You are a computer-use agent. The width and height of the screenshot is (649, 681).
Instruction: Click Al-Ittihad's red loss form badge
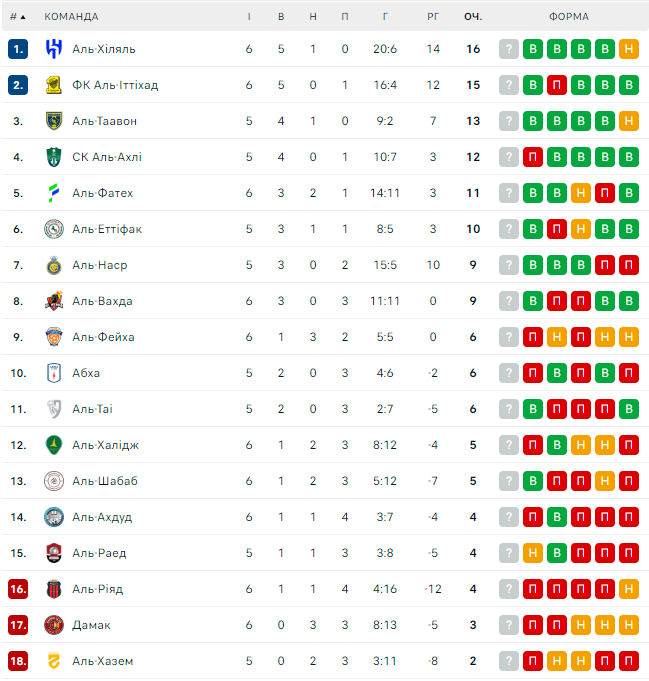pyautogui.click(x=557, y=85)
